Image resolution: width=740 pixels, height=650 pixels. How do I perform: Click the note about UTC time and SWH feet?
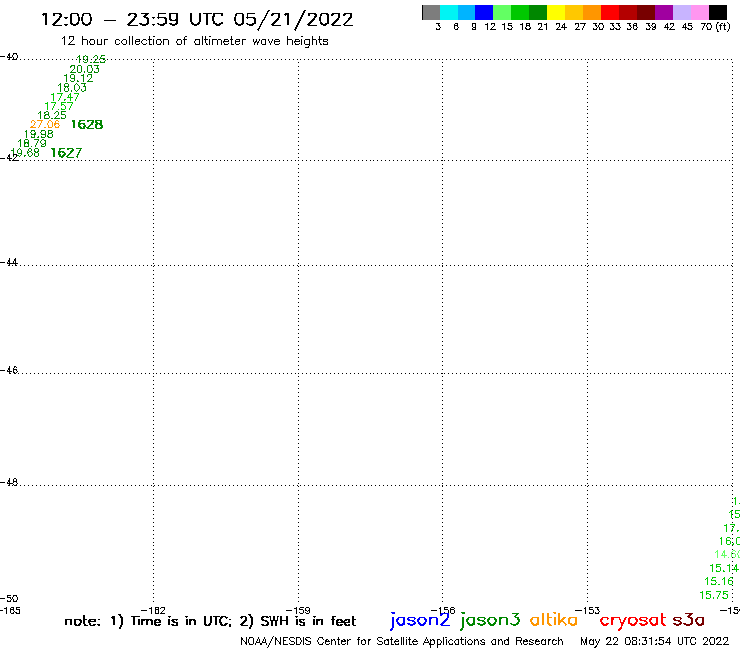[210, 621]
